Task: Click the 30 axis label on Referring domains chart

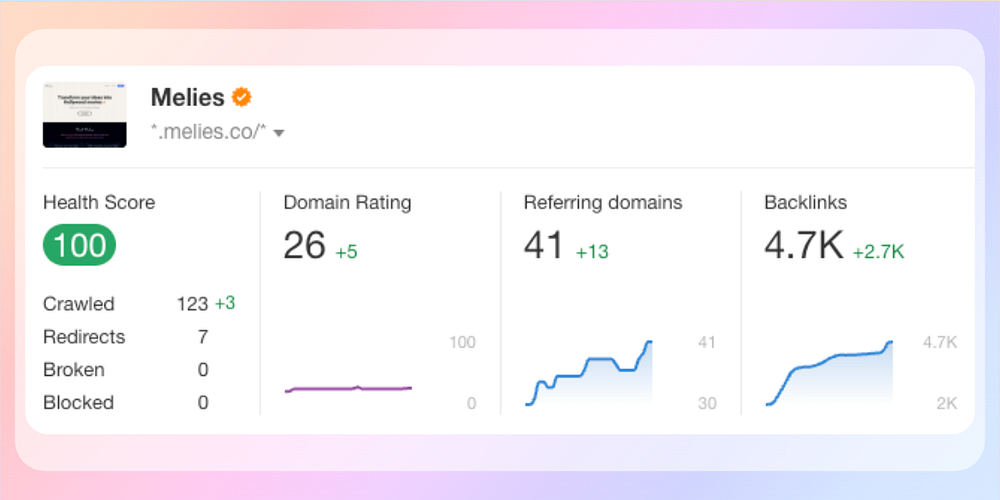Action: click(x=707, y=404)
